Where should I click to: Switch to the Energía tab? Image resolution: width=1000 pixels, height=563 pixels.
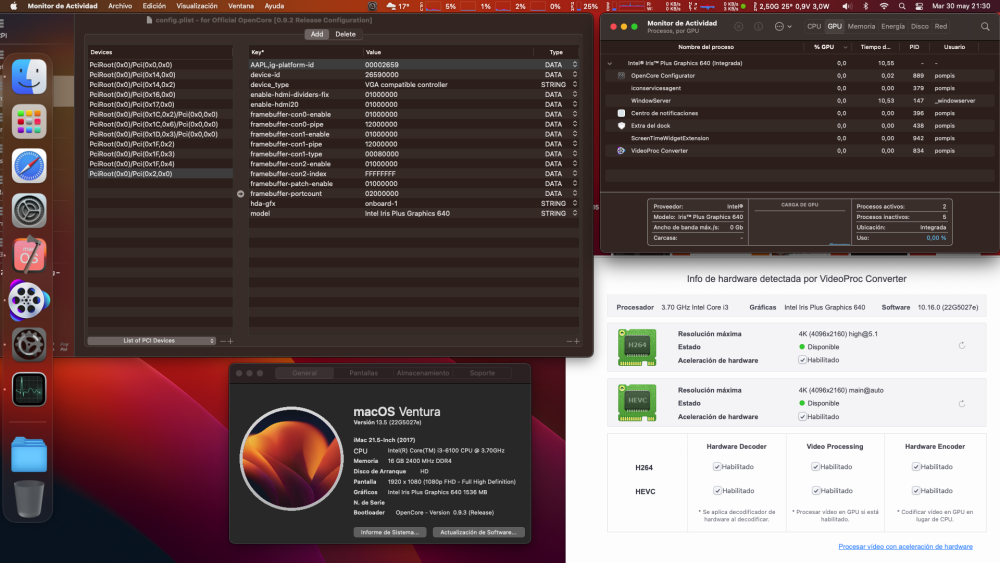coord(892,27)
